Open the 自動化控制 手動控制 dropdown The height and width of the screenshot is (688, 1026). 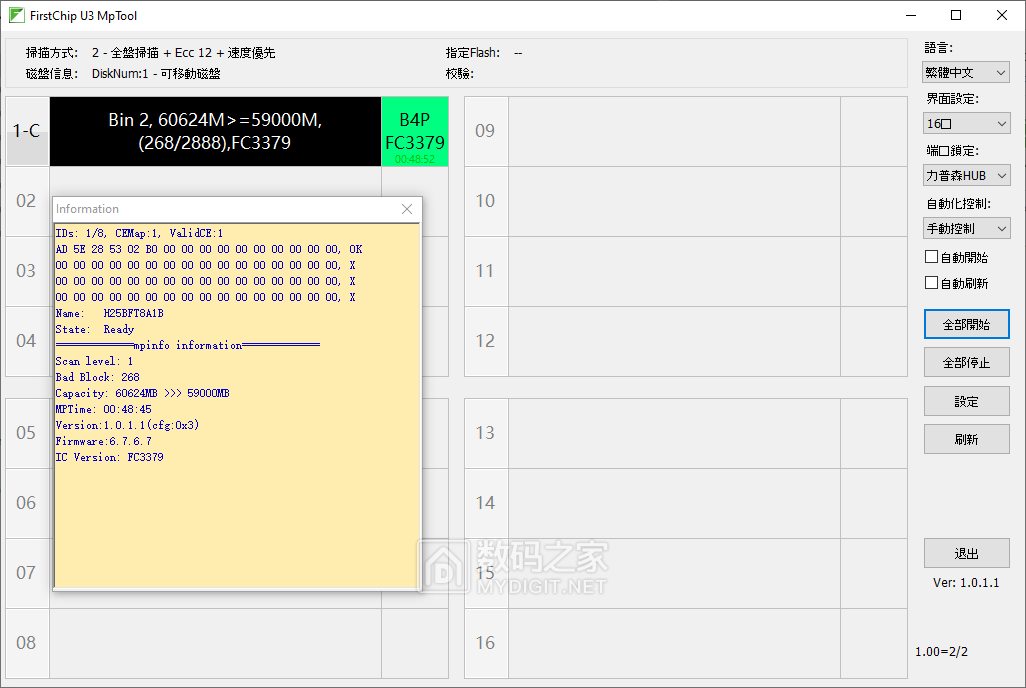pyautogui.click(x=966, y=228)
